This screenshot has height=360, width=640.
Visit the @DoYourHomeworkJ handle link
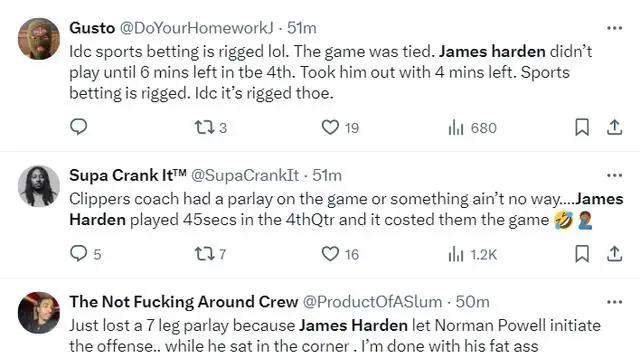tap(197, 28)
